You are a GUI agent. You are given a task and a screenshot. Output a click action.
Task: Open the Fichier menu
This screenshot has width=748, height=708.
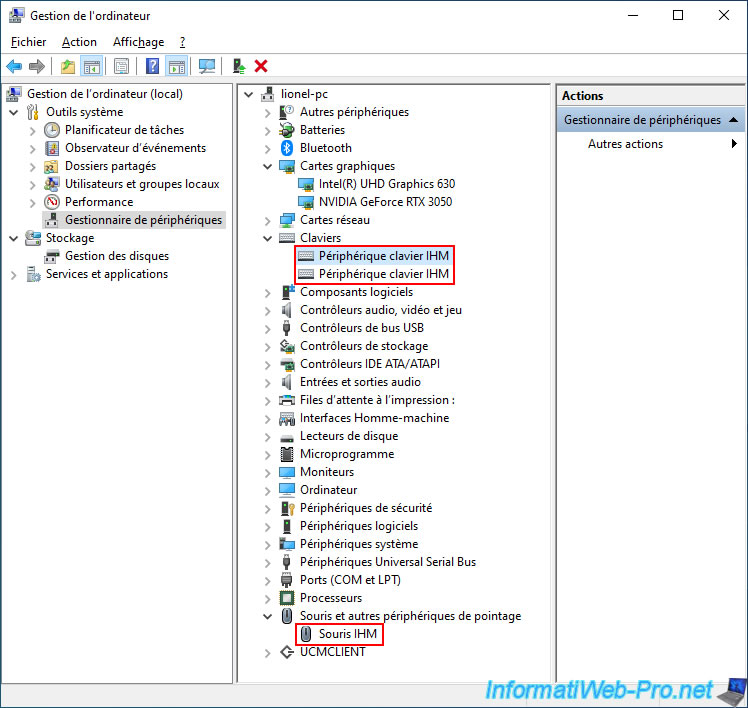click(x=28, y=42)
